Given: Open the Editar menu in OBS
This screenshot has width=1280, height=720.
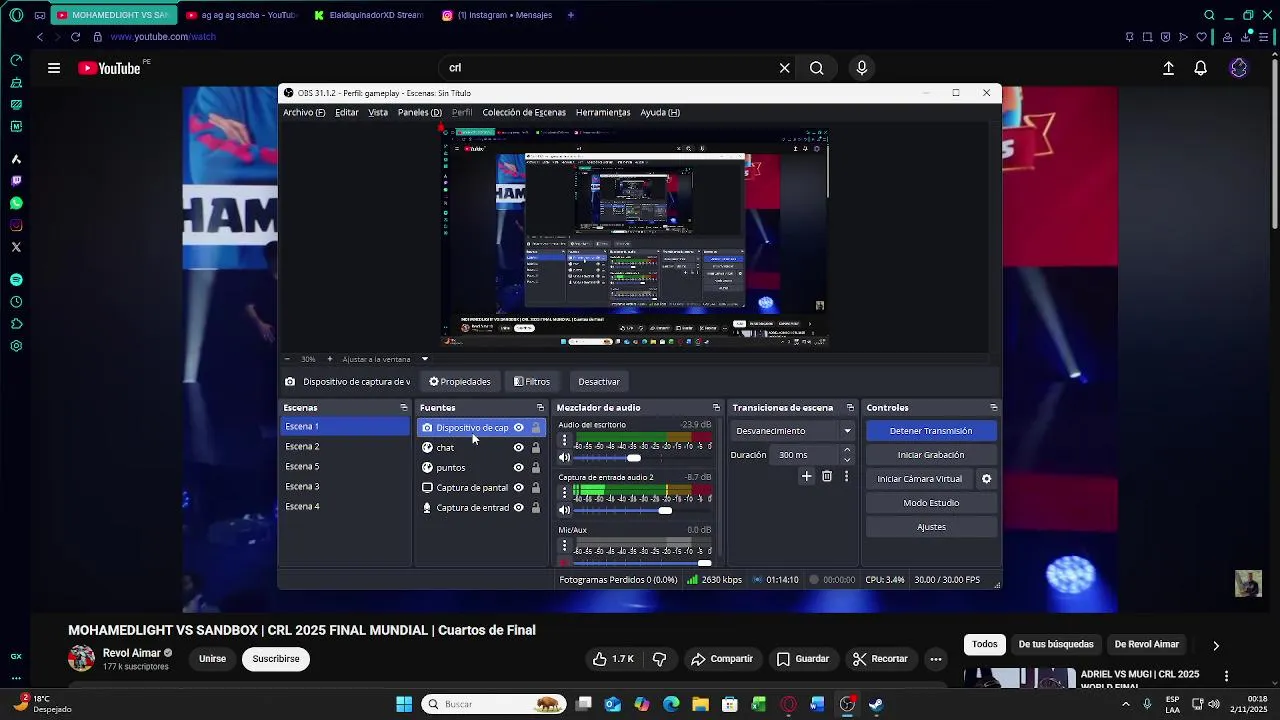Looking at the screenshot, I should pos(347,113).
